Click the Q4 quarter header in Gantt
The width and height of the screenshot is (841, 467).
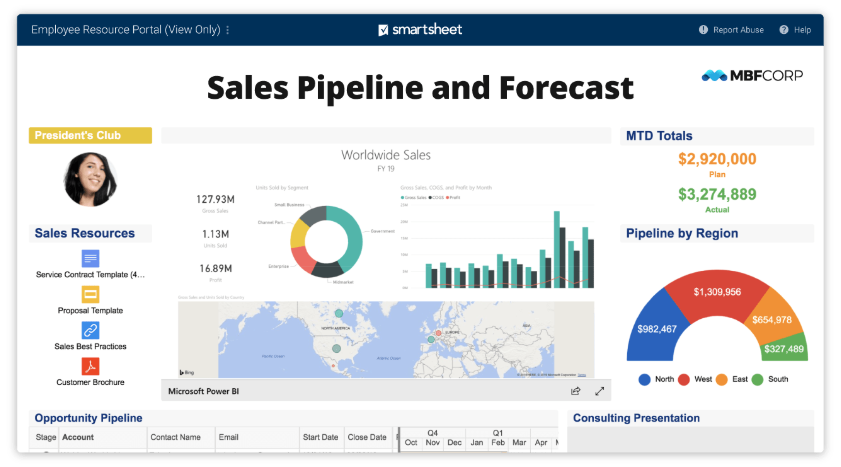coord(433,433)
